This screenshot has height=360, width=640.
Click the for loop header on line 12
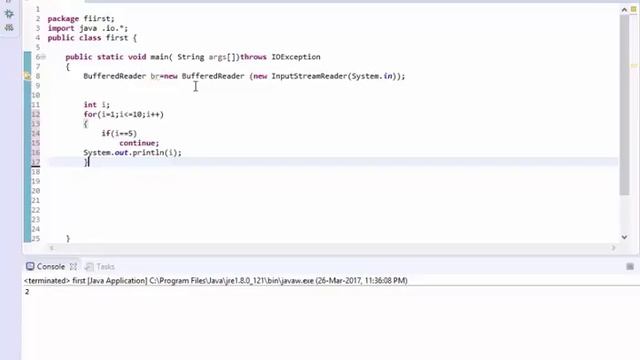[124, 114]
